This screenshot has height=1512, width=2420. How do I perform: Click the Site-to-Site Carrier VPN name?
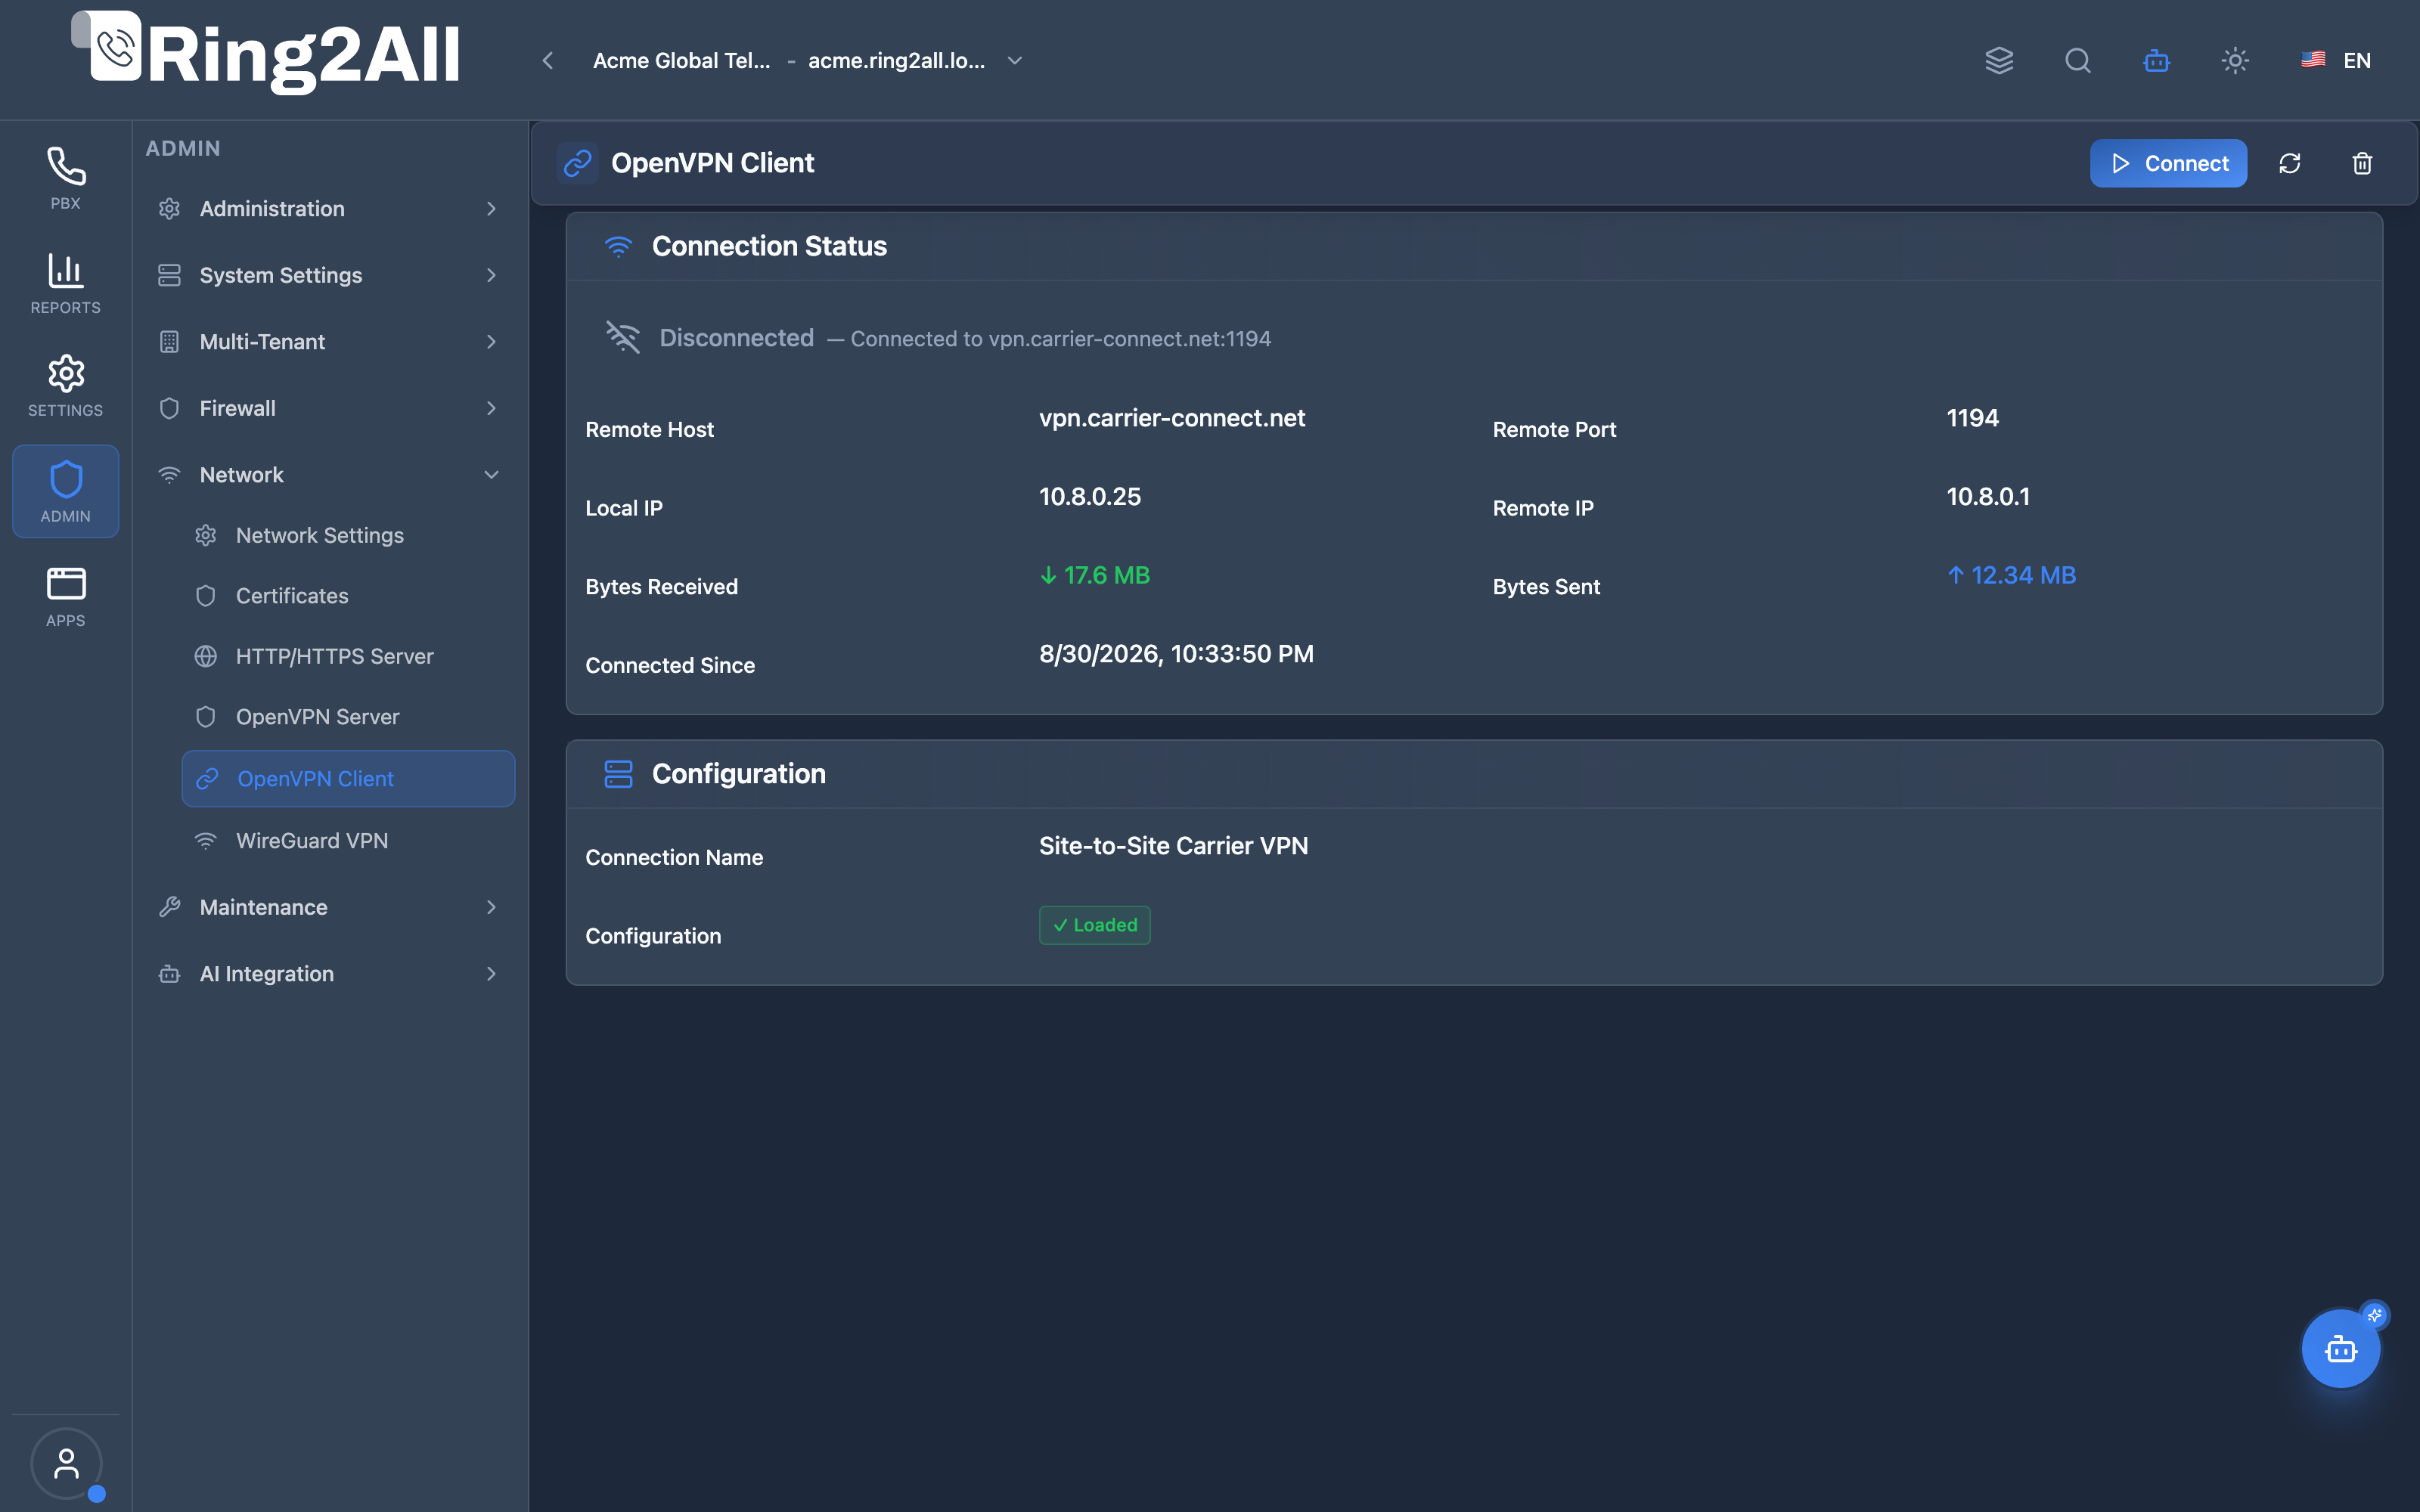[x=1173, y=846]
